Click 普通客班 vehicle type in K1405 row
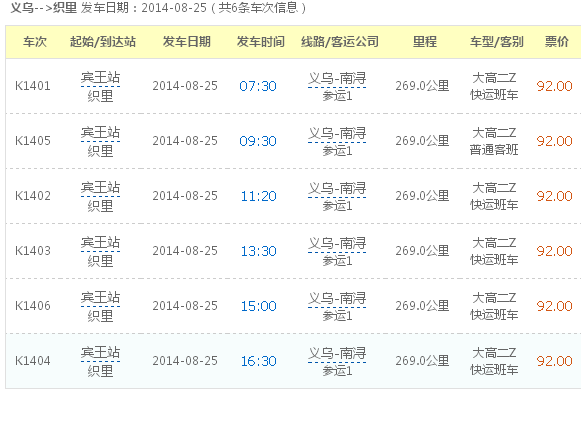 pyautogui.click(x=494, y=150)
